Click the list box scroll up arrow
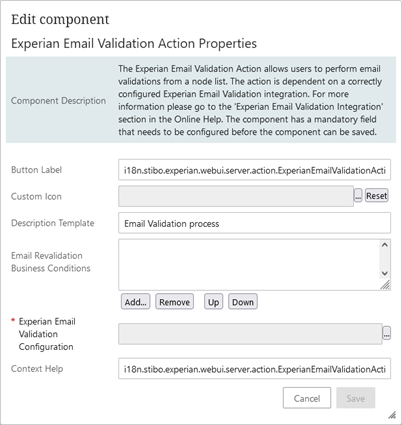Viewport: 402px width, 425px height. pos(385,245)
